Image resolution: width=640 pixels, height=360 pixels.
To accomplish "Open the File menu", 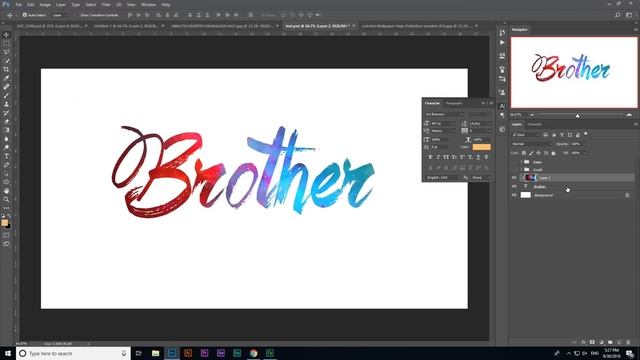I will [x=19, y=4].
